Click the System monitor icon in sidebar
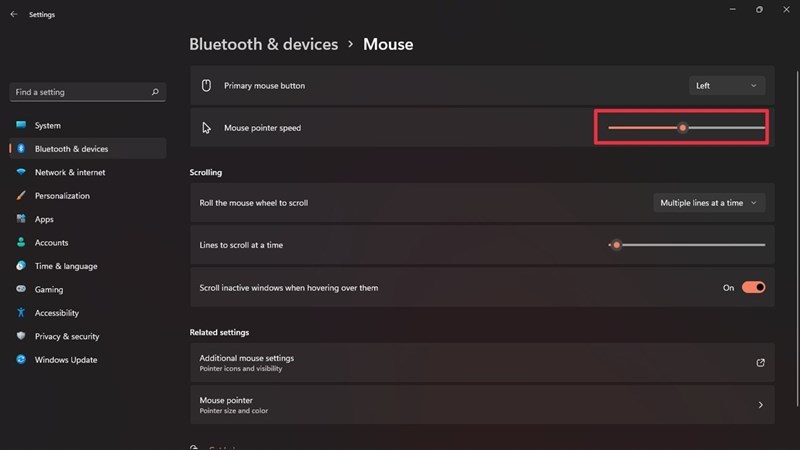This screenshot has width=800, height=450. point(21,125)
